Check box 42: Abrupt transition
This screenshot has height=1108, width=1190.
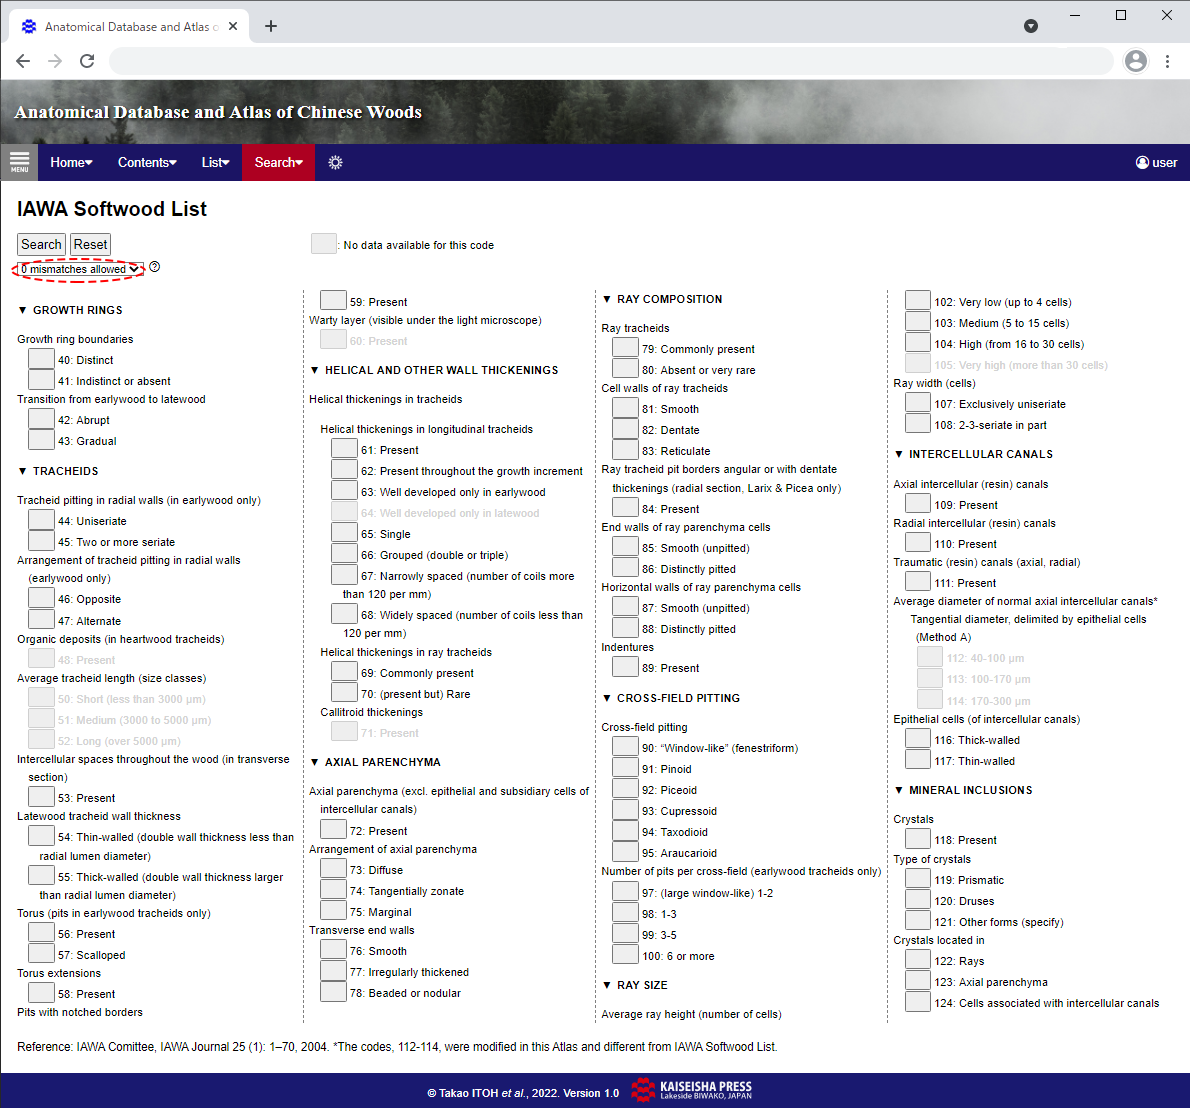click(x=41, y=418)
